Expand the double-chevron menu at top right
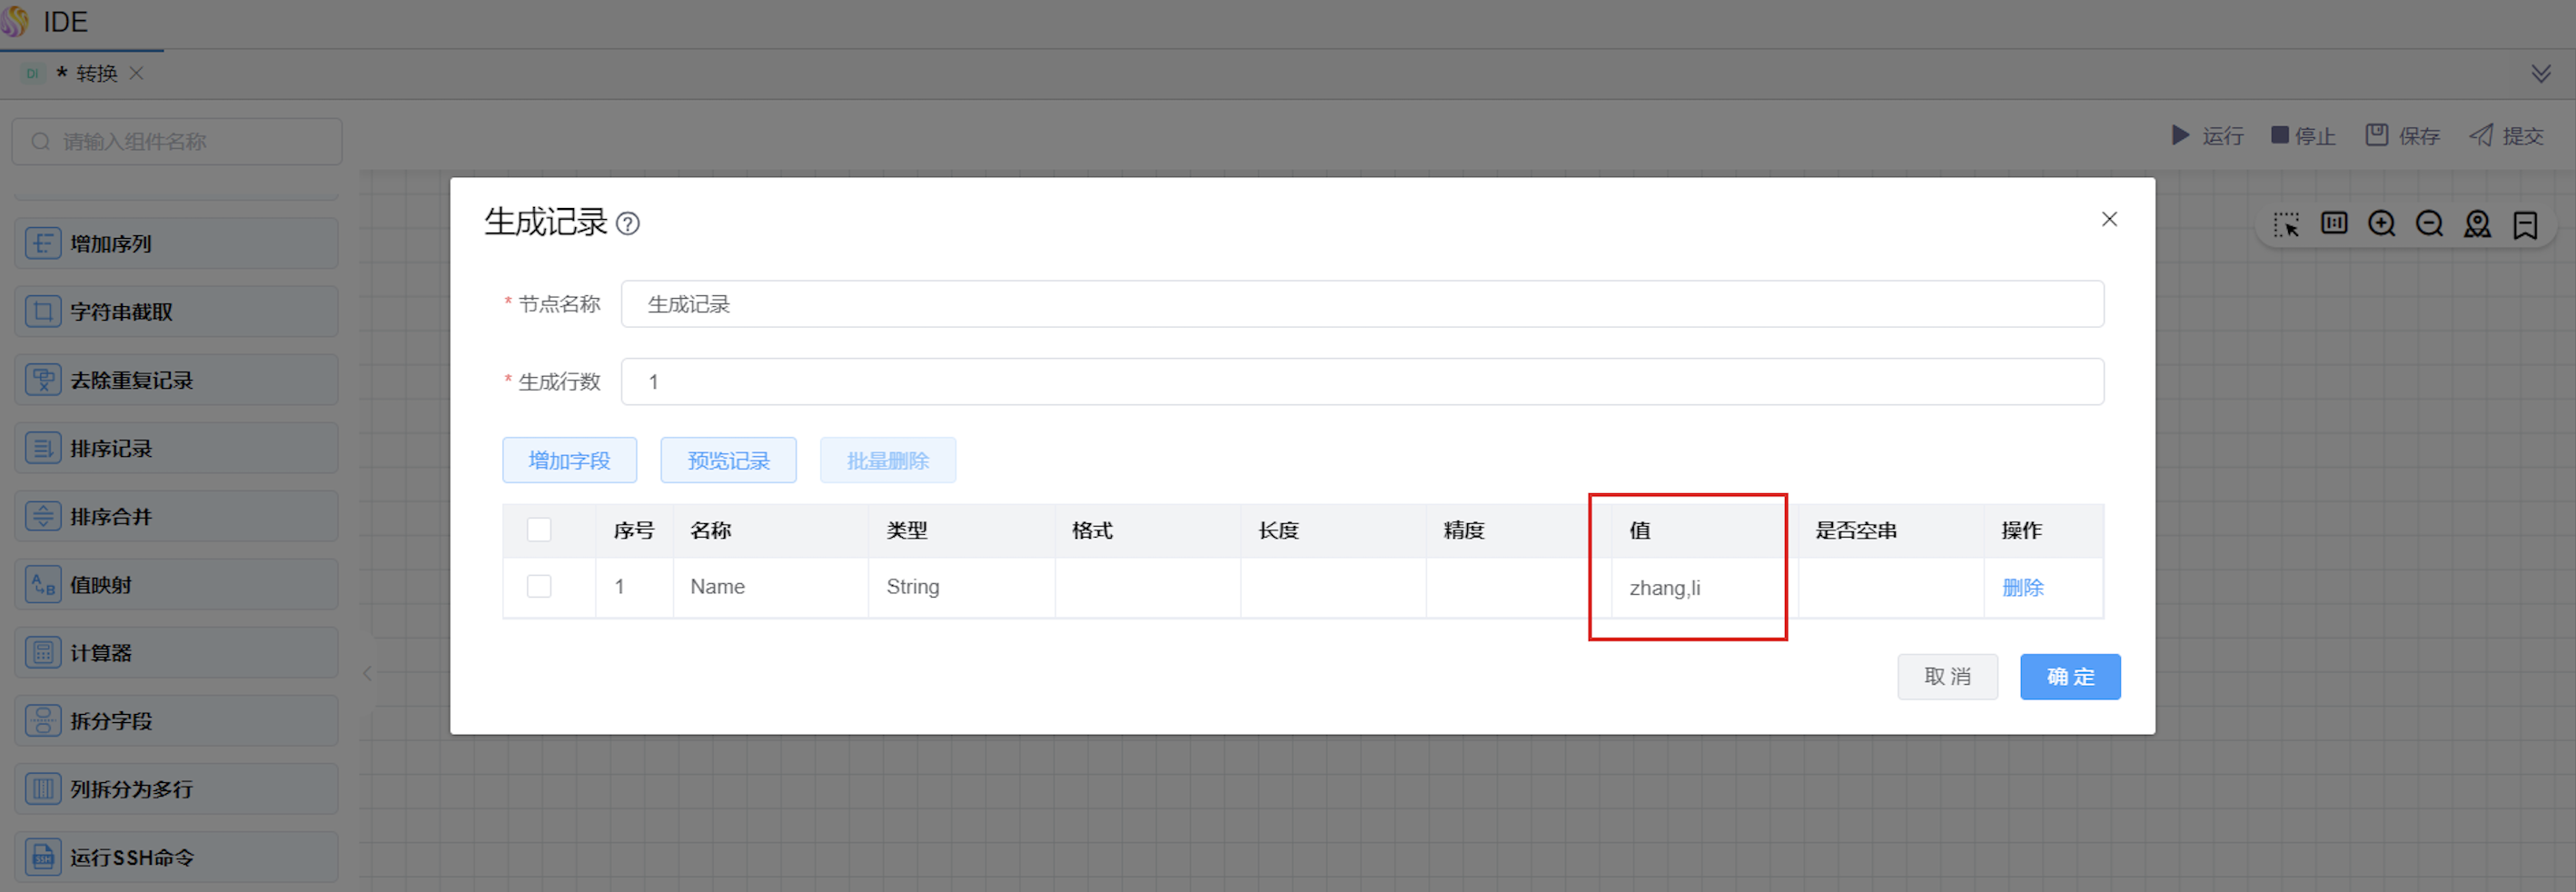The width and height of the screenshot is (2576, 892). 2540,74
